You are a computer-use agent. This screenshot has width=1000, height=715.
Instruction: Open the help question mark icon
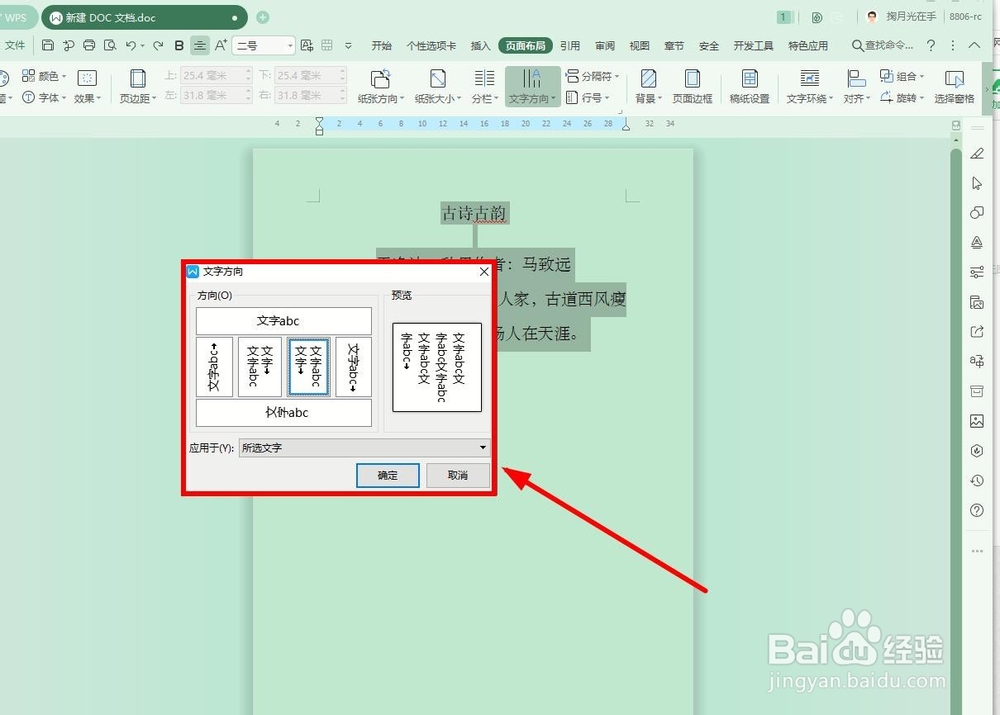click(x=931, y=45)
